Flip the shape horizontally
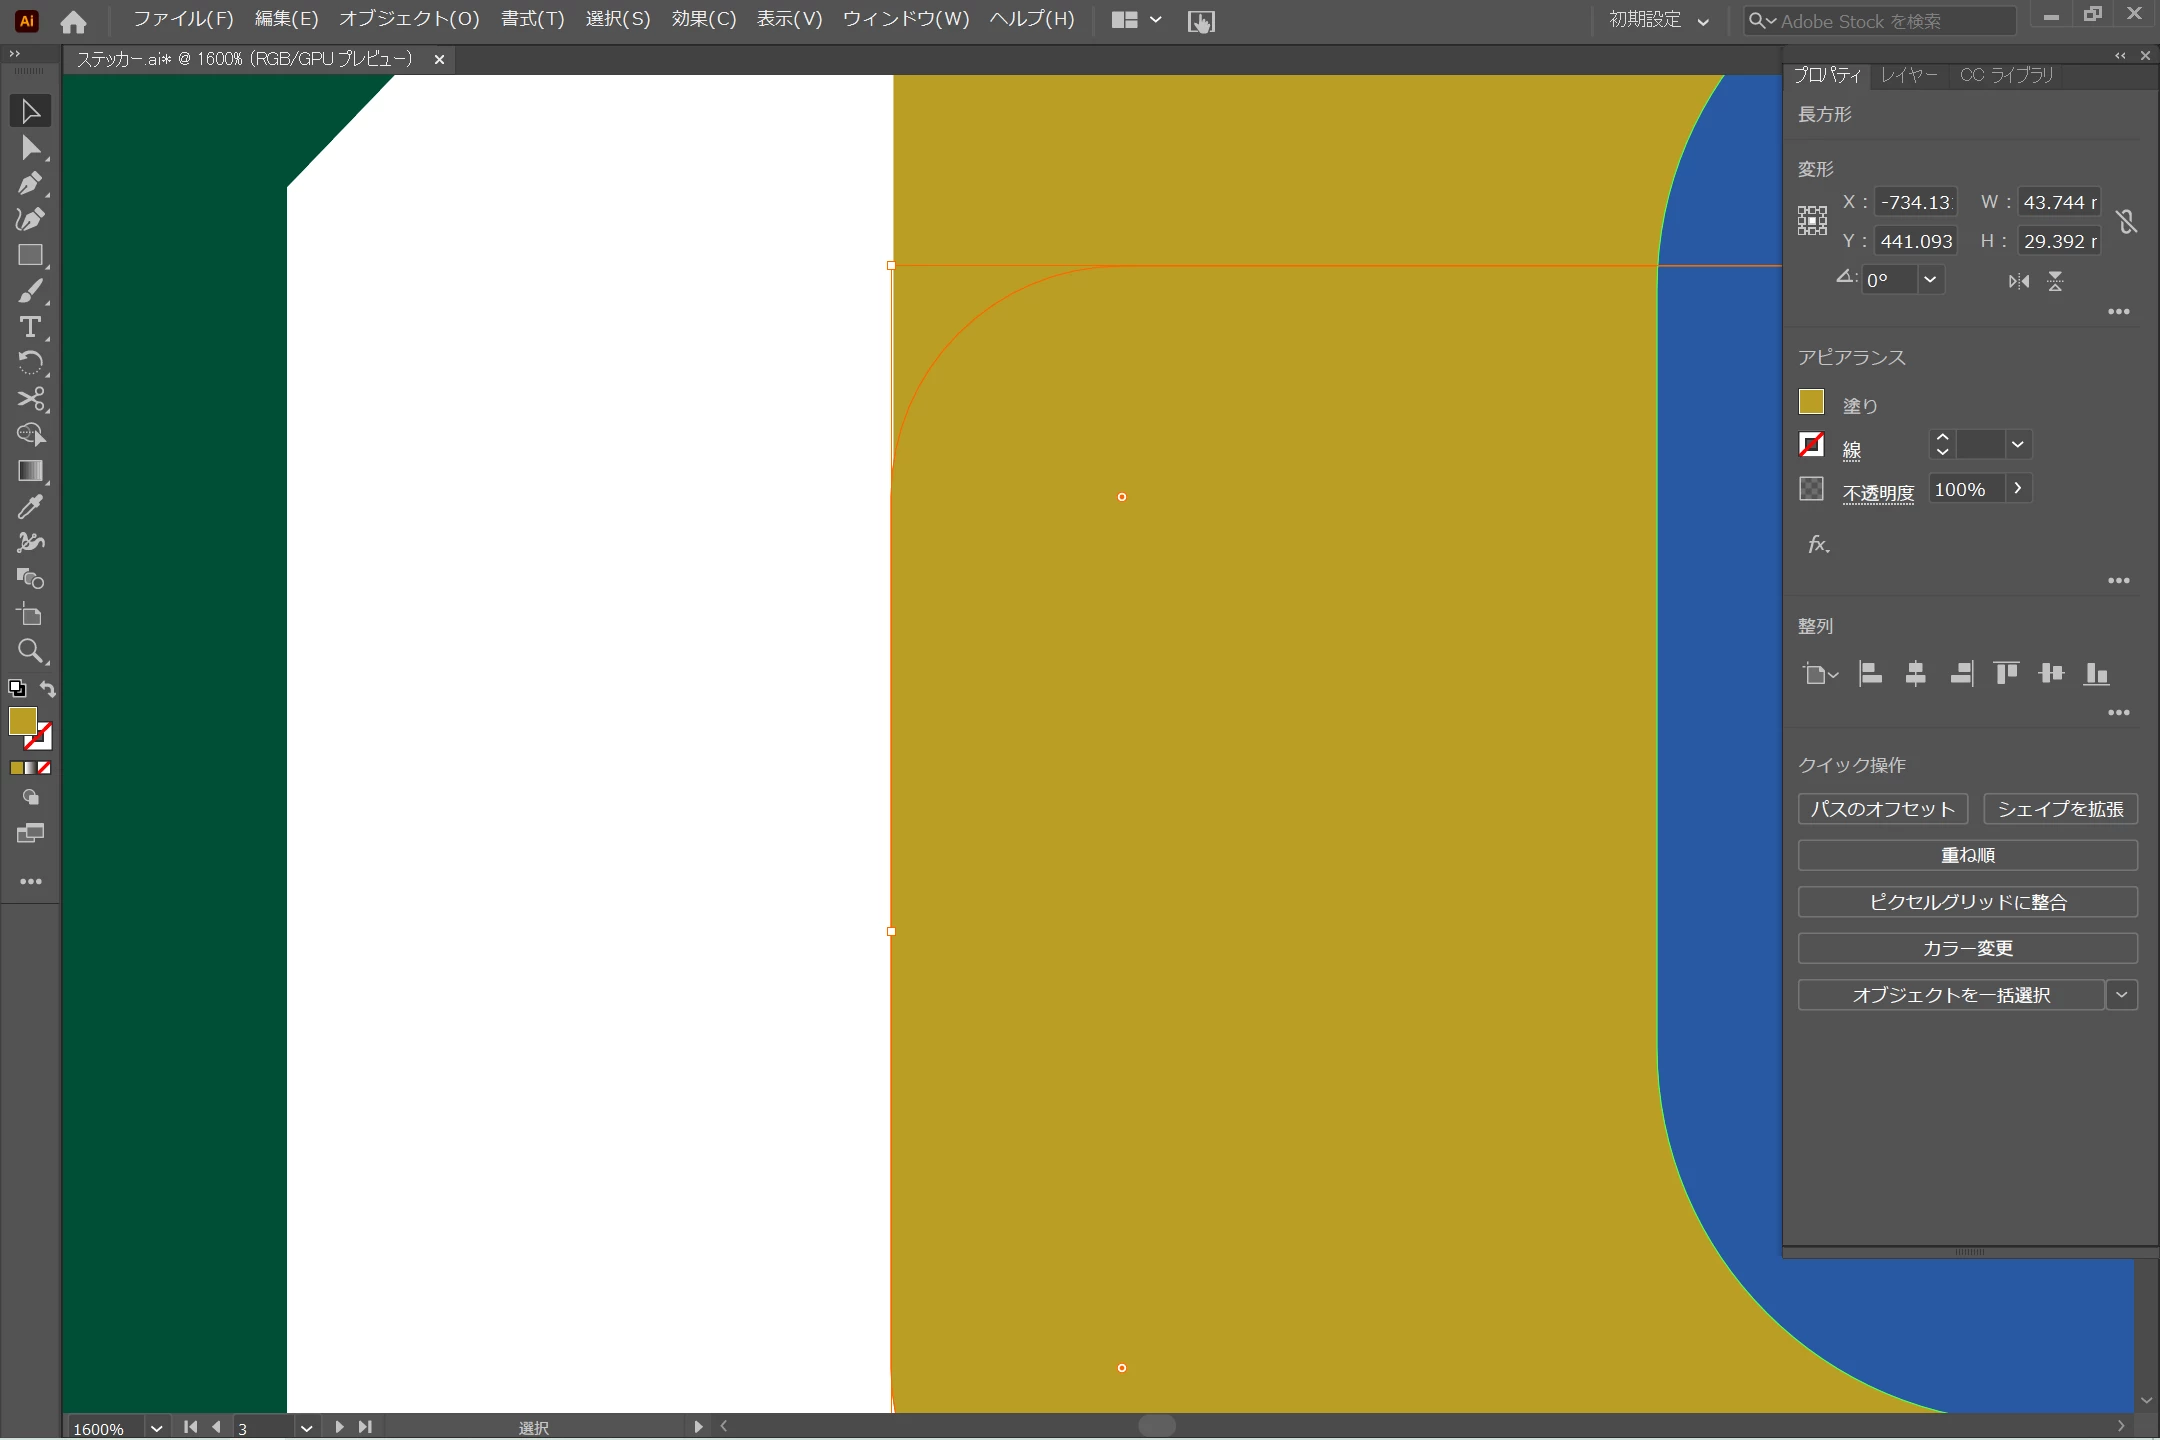 pos(2018,282)
